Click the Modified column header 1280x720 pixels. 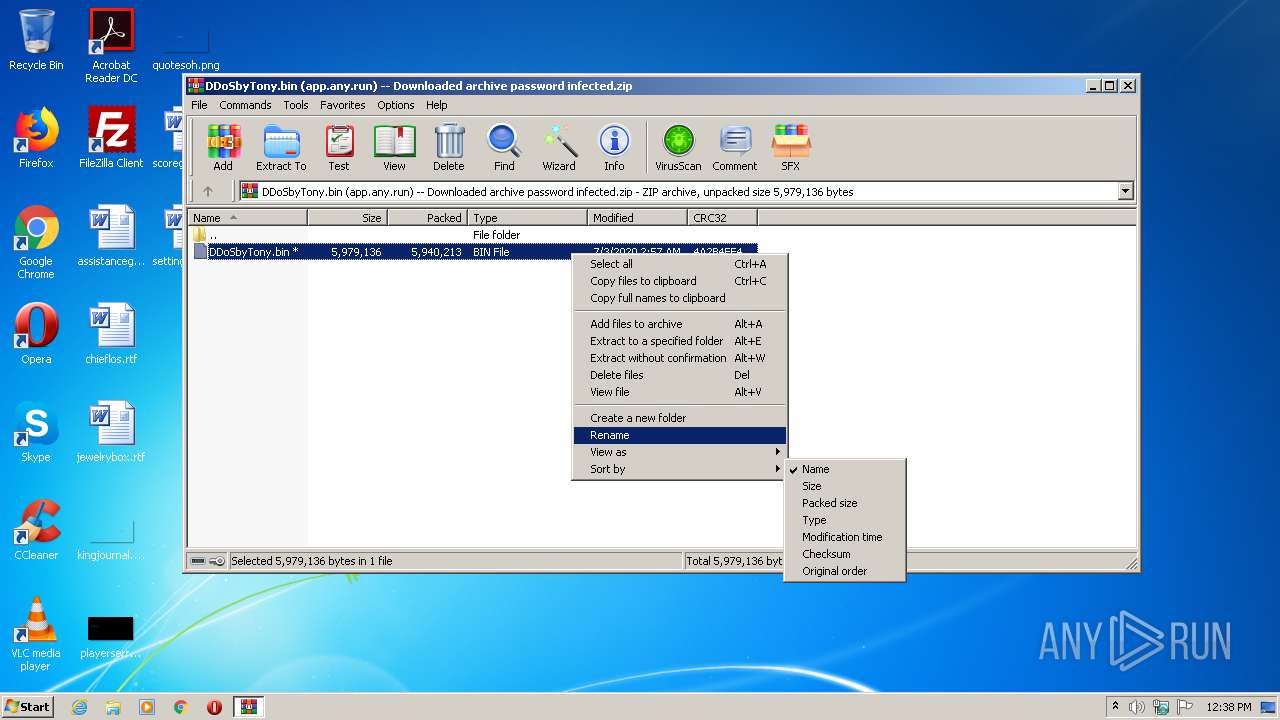click(x=637, y=217)
